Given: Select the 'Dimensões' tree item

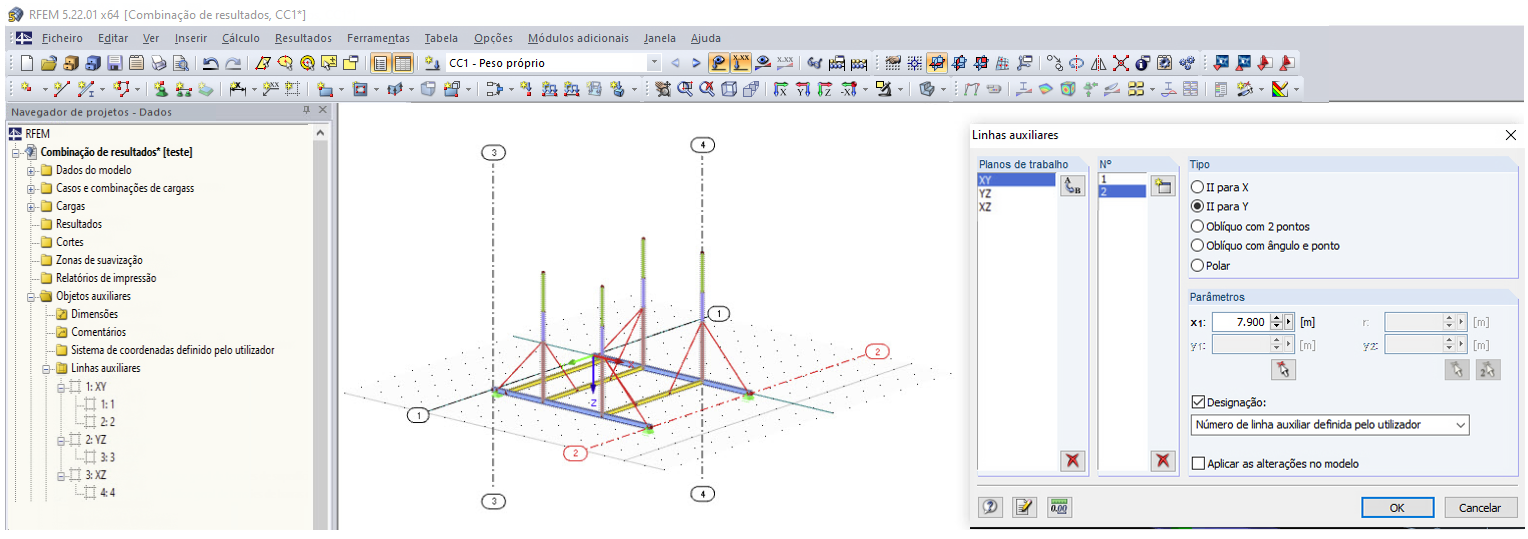Looking at the screenshot, I should (94, 314).
